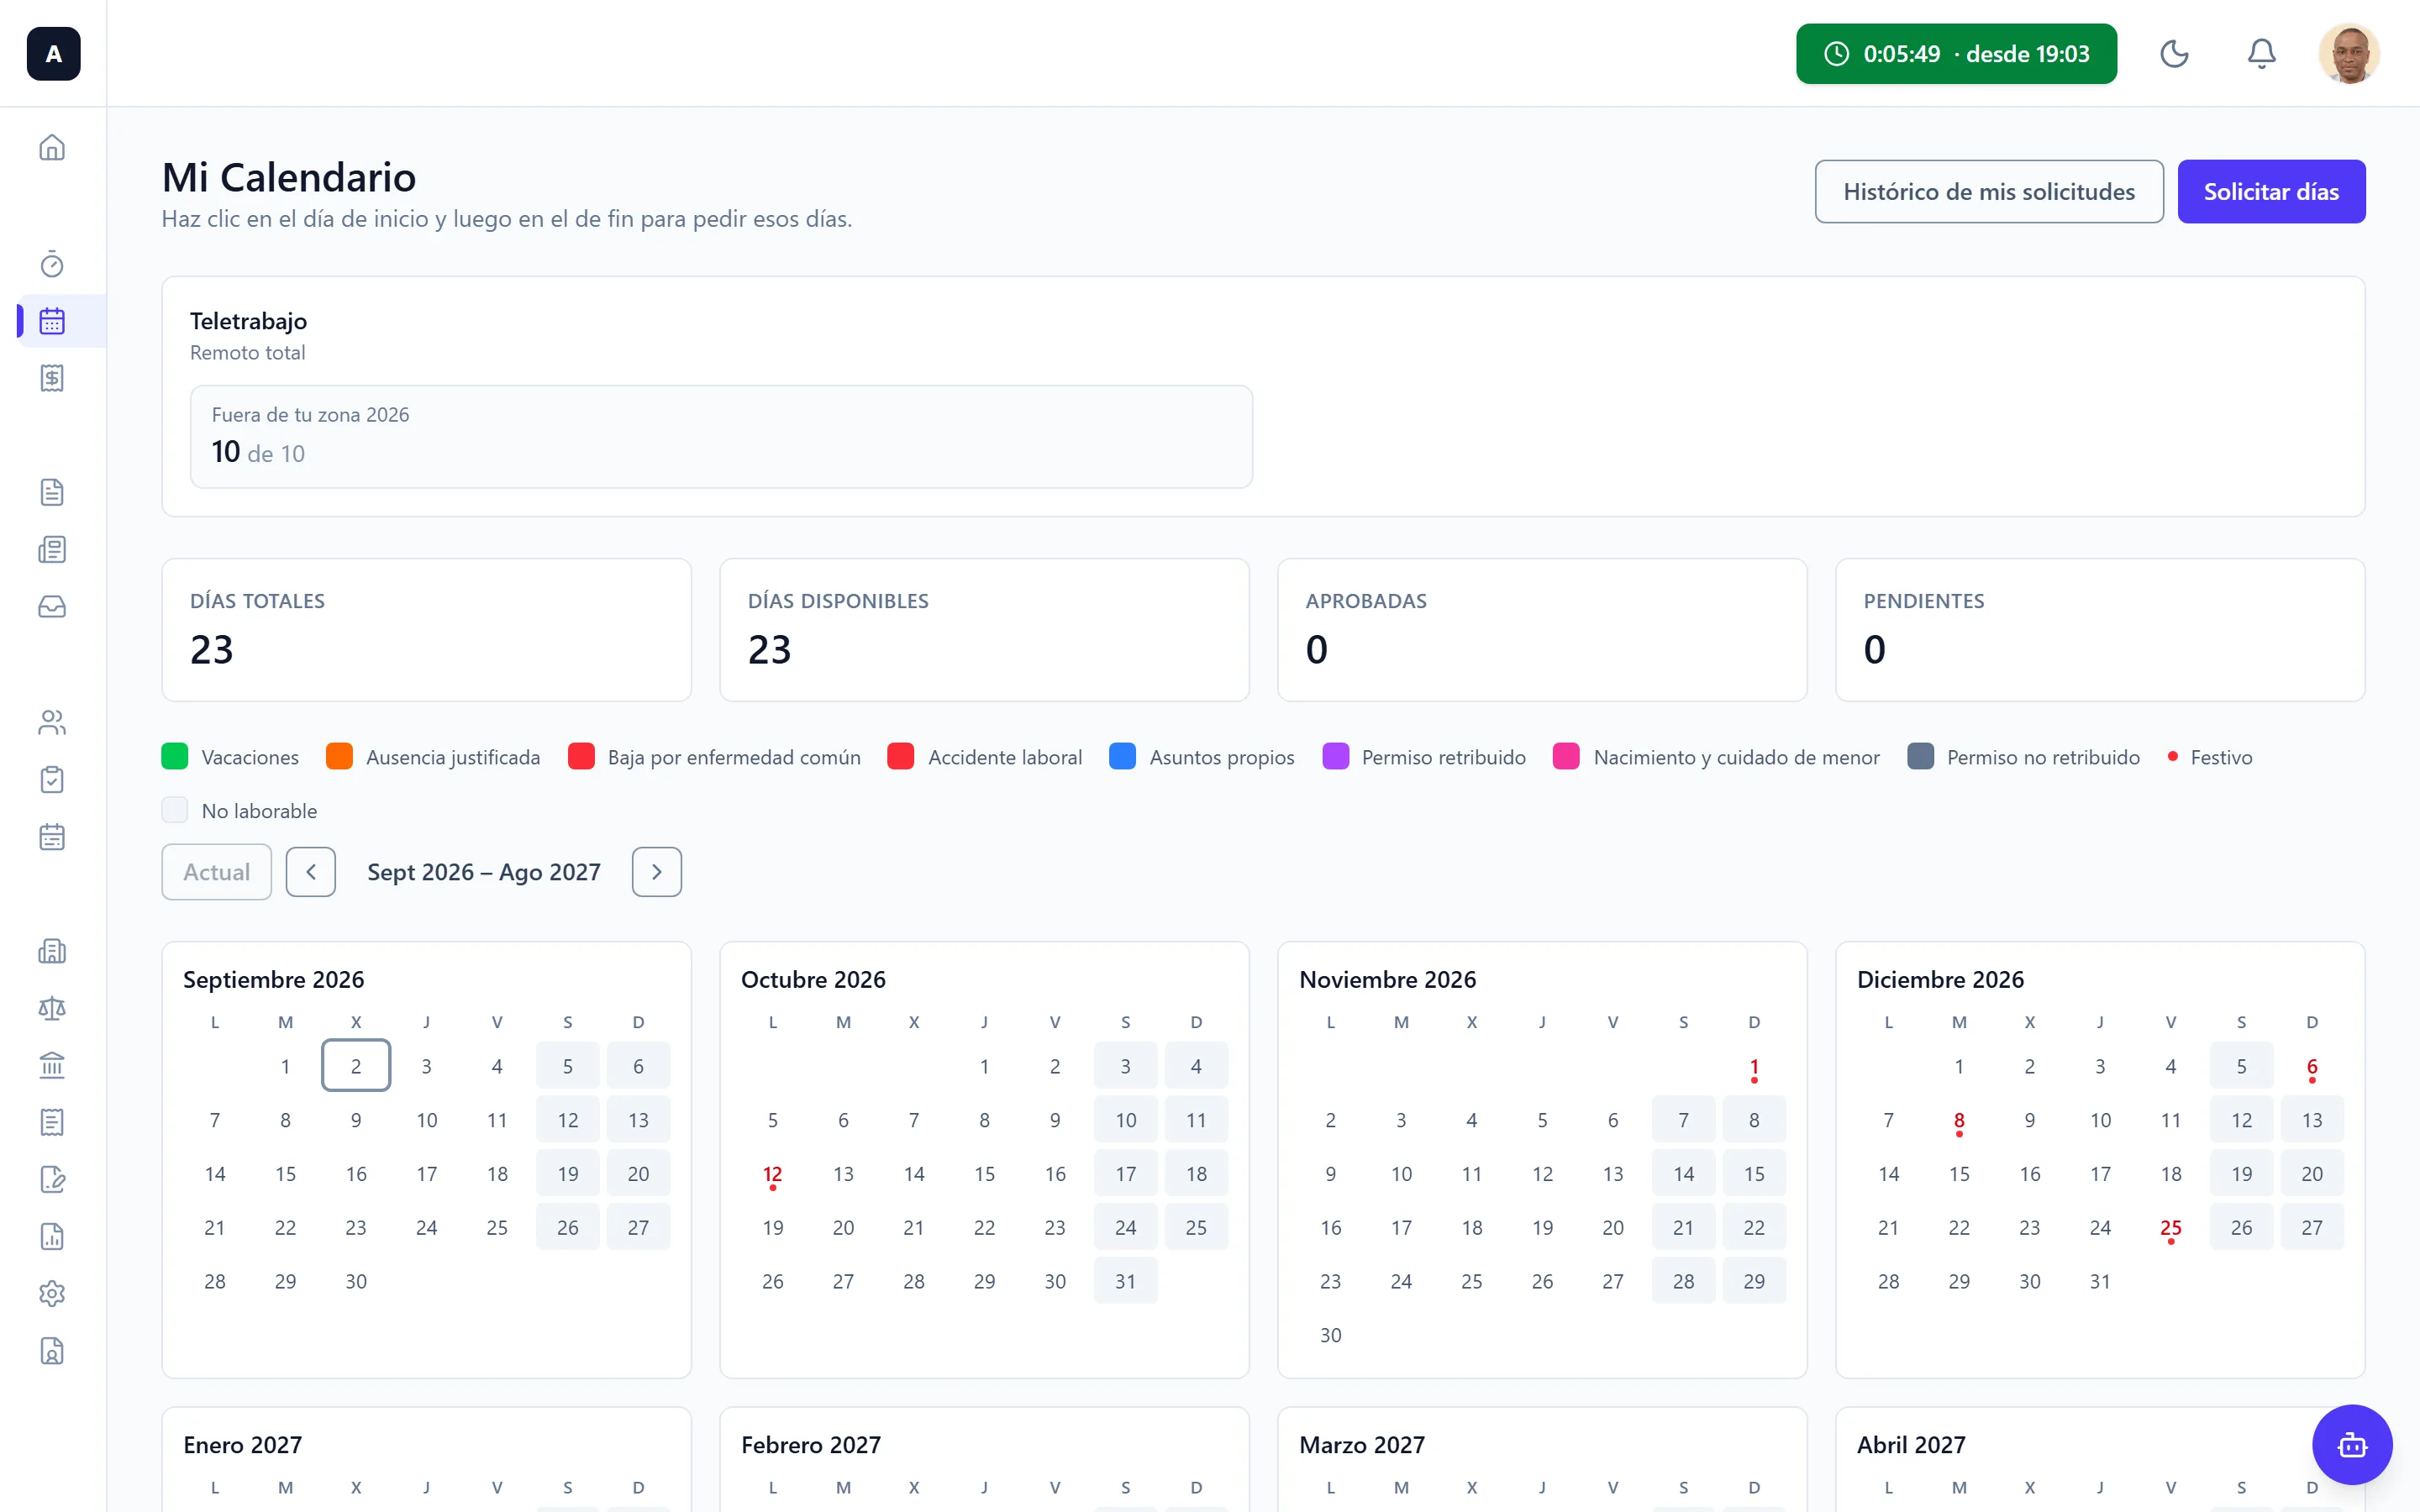The height and width of the screenshot is (1512, 2420).
Task: Open Histórico de mis solicitudes
Action: click(x=1989, y=192)
